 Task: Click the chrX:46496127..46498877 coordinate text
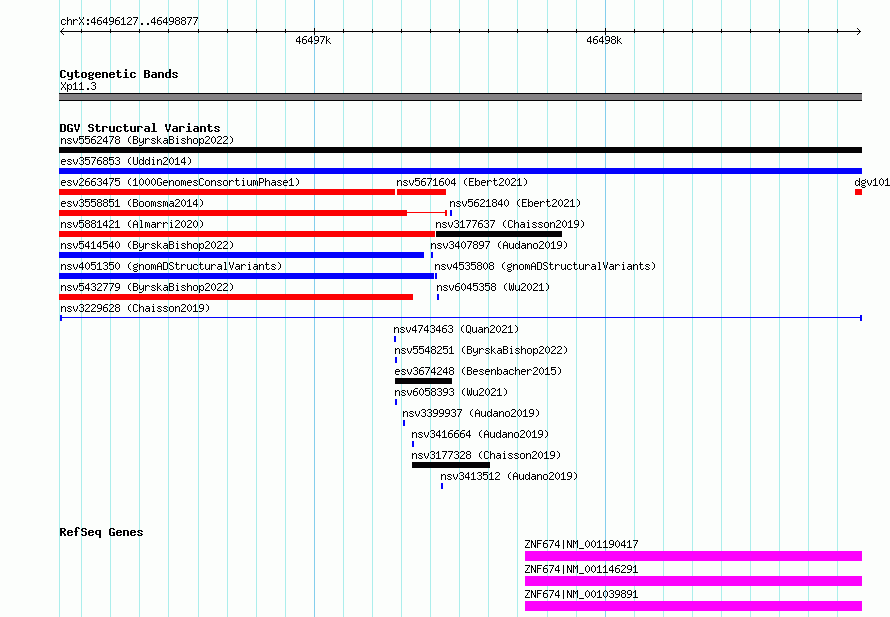tap(129, 21)
